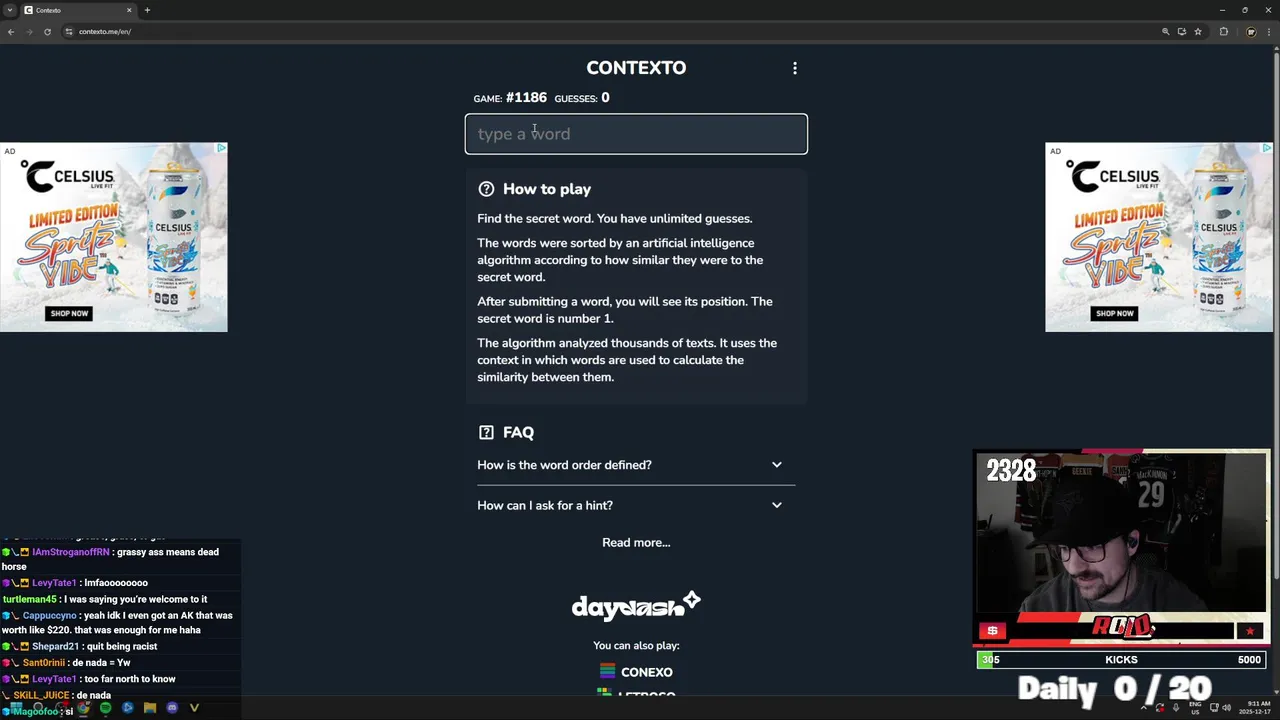Screen dimensions: 1280x720
Task: Click chat message from turtleman45
Action: pyautogui.click(x=105, y=599)
